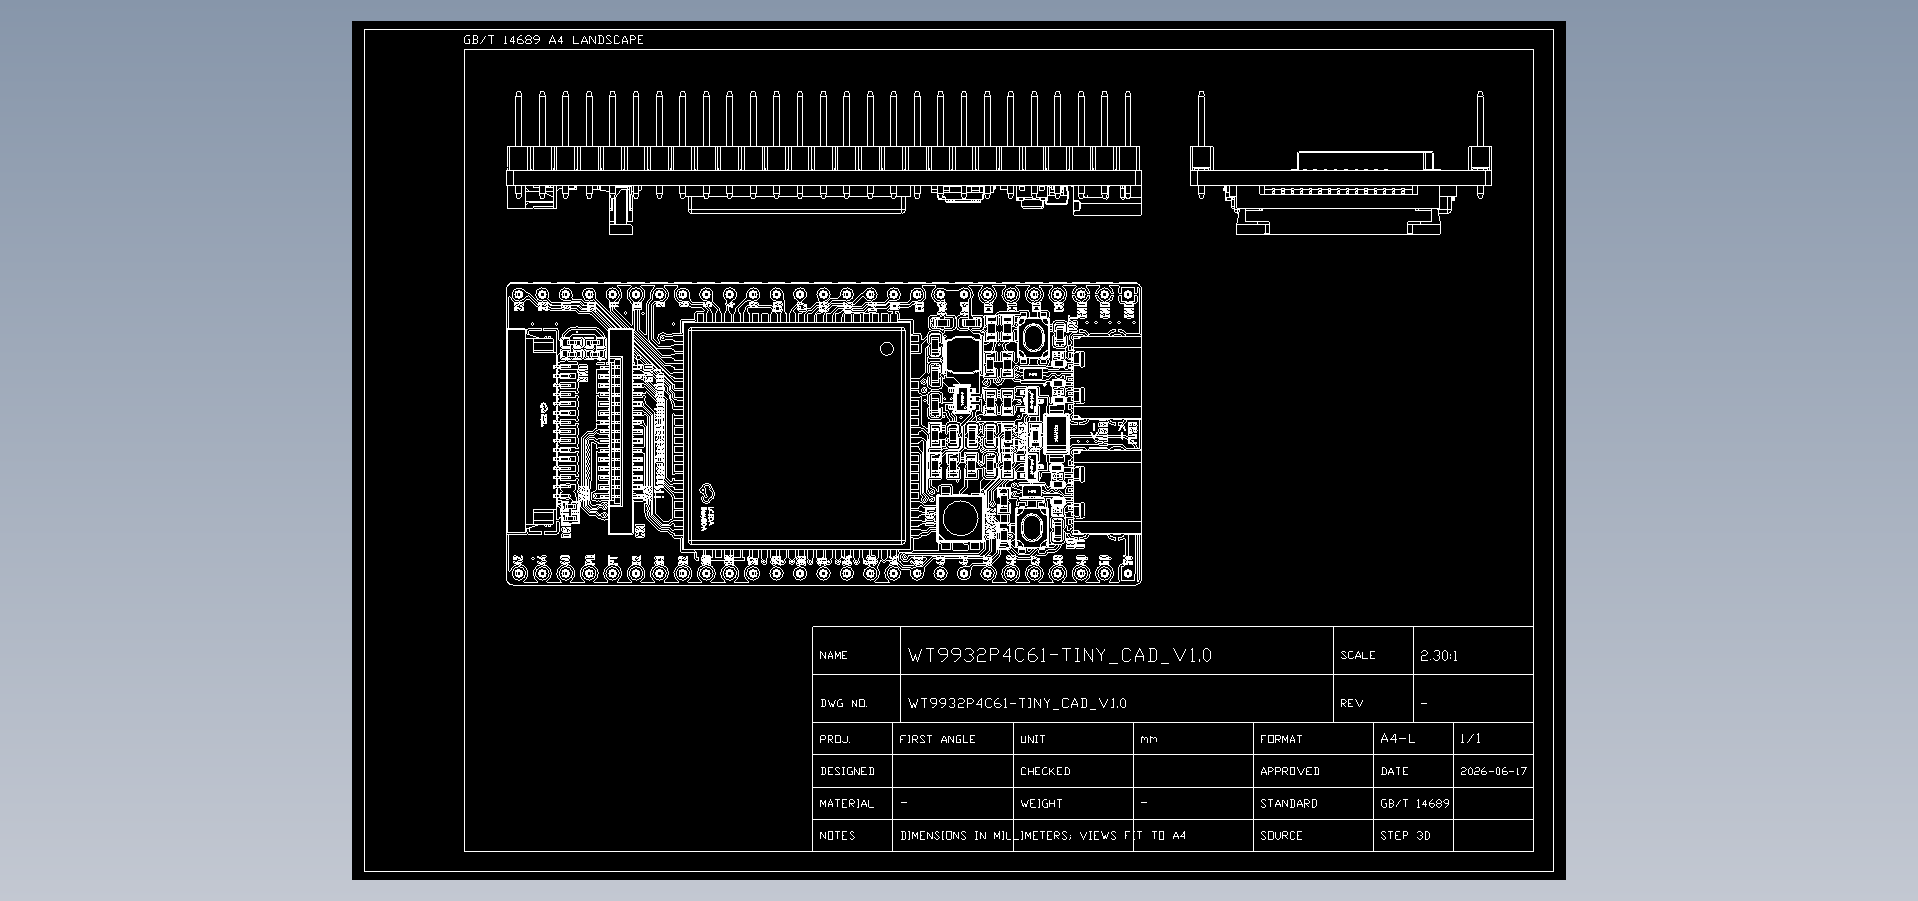This screenshot has height=901, width=1918.
Task: Click the drawing number WT9932P4C61-TINY_CAD_V1.0 in DWG NO. row
Action: pos(1017,703)
